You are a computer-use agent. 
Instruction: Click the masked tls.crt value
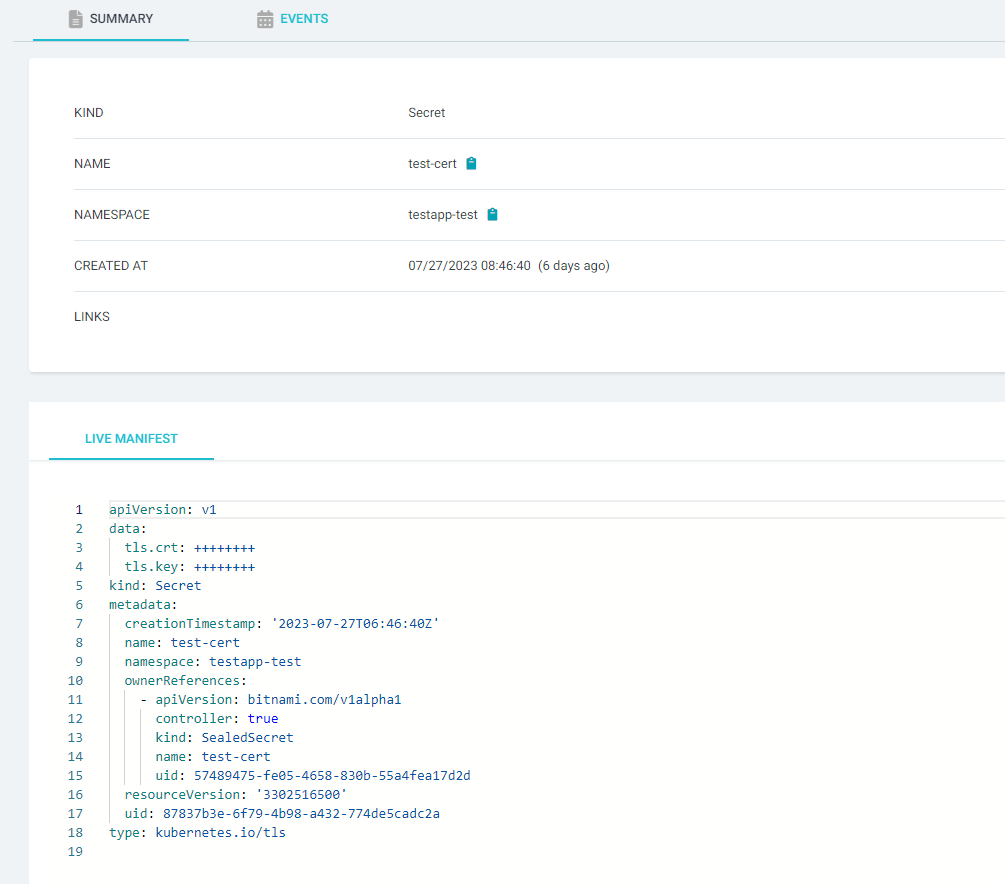224,548
